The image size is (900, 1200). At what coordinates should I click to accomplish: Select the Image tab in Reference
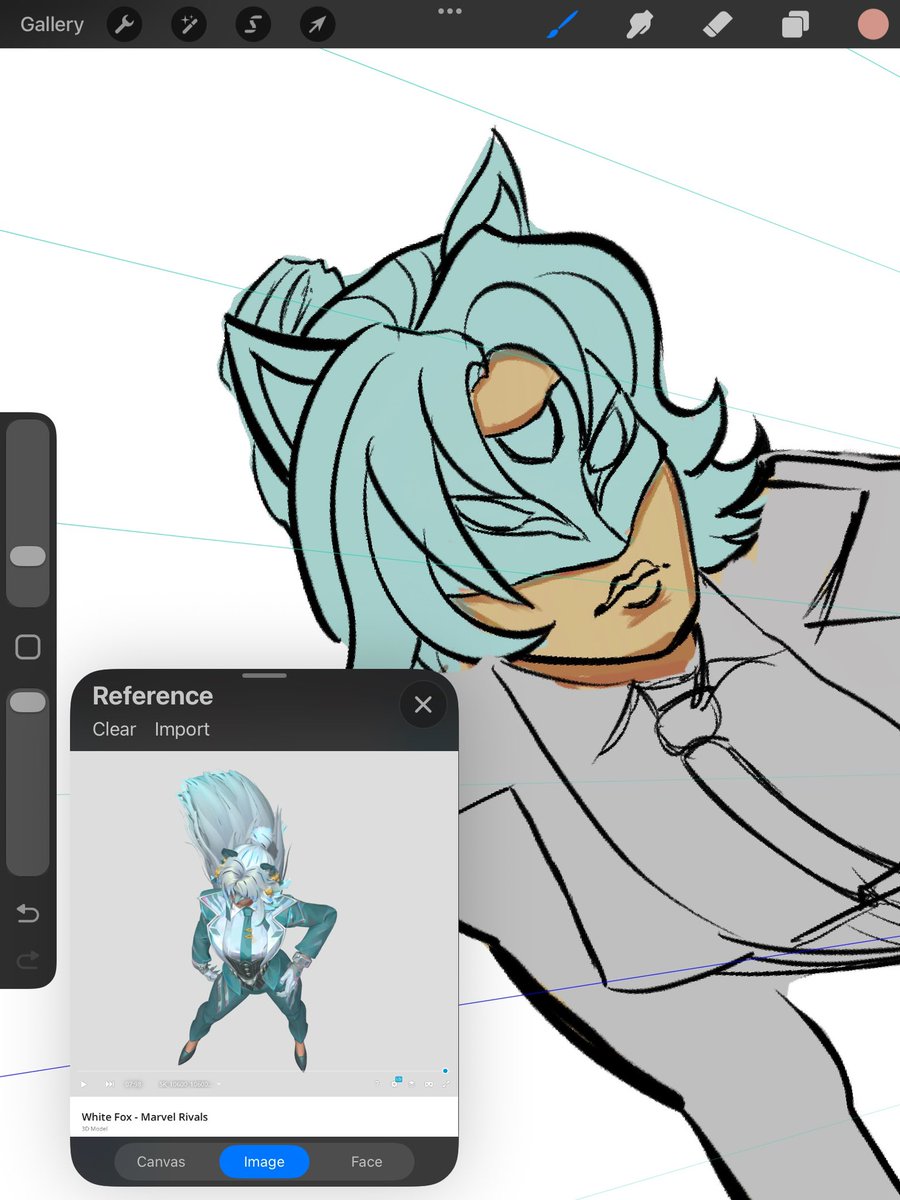point(264,1161)
